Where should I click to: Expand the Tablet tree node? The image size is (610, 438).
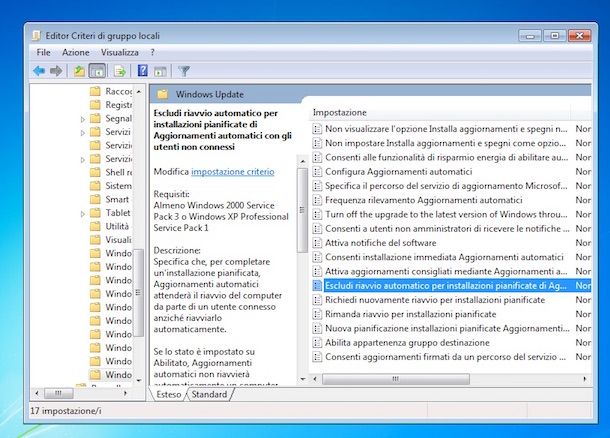point(82,214)
